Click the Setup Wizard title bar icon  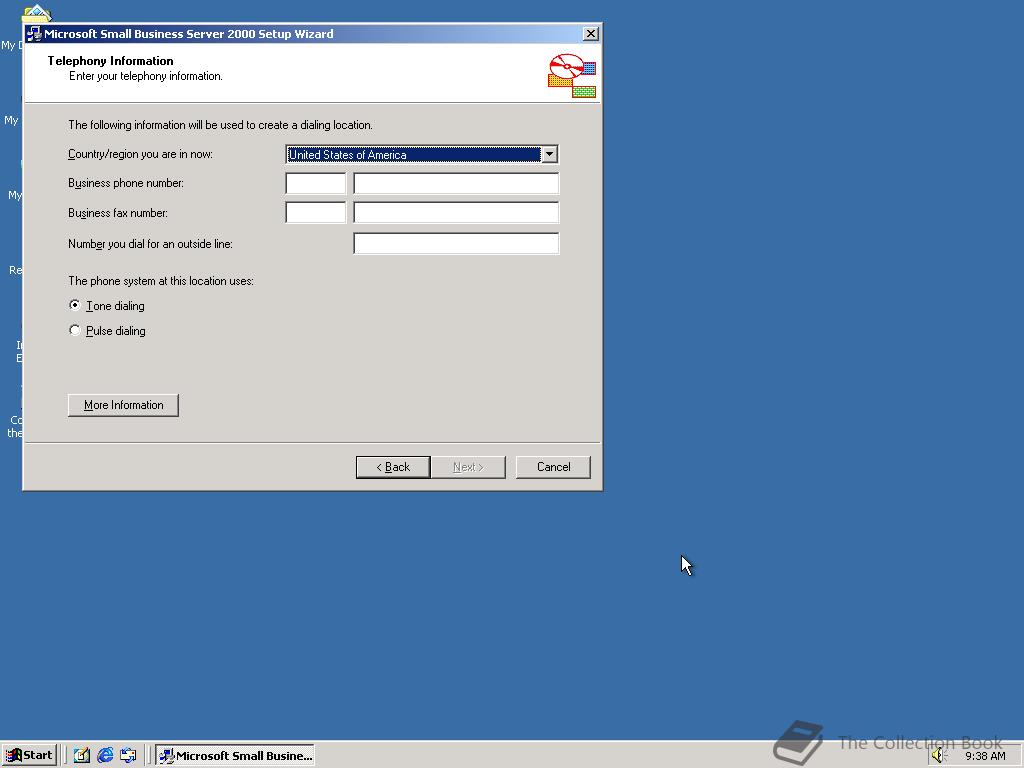(34, 34)
